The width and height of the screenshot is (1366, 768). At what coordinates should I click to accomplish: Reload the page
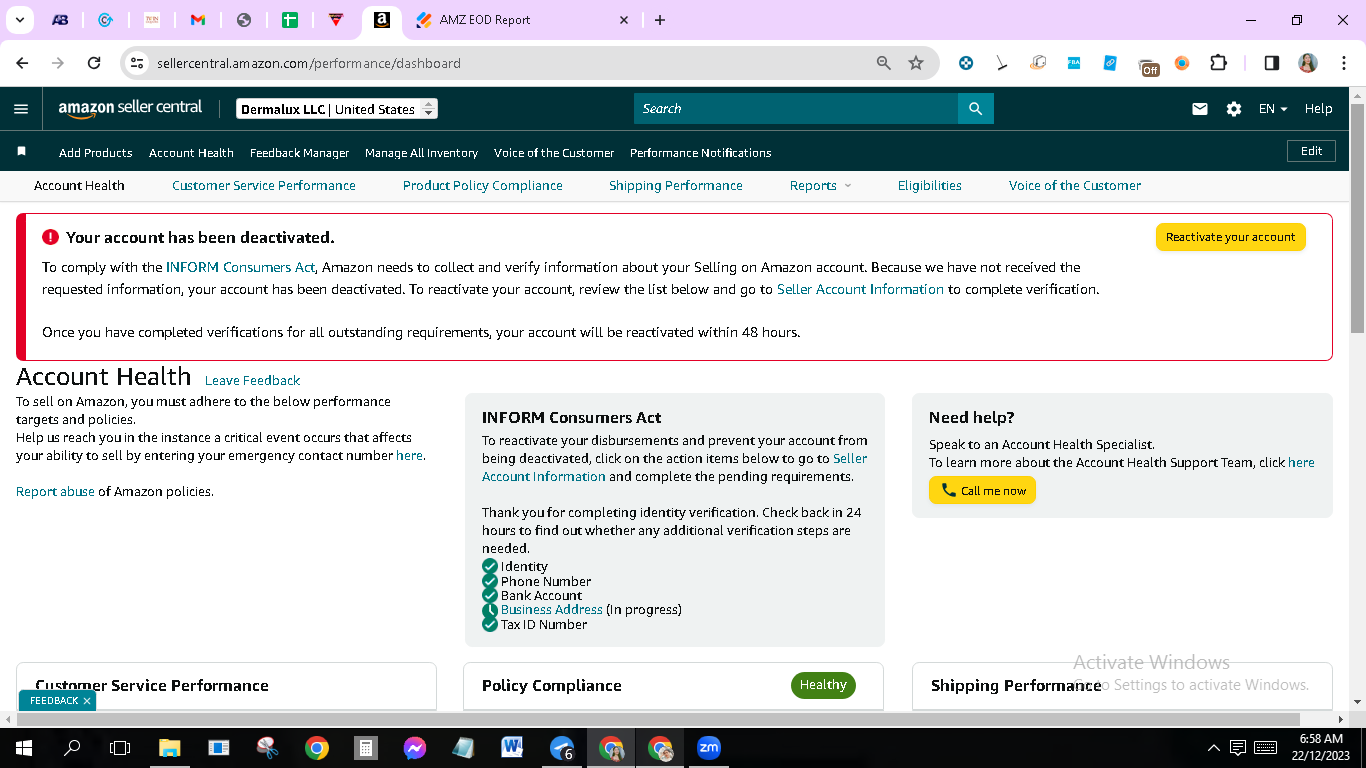pyautogui.click(x=94, y=63)
